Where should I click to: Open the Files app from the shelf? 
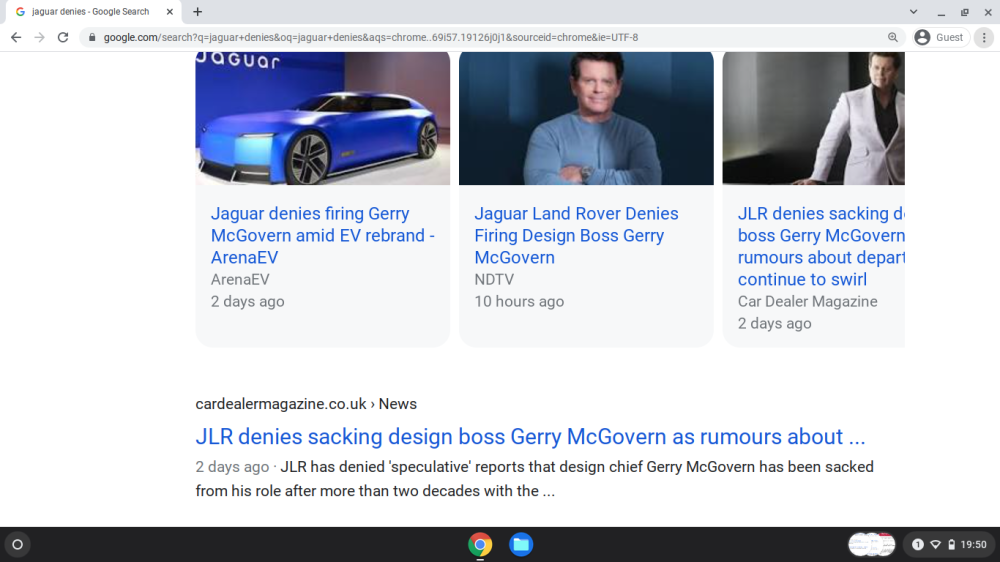click(x=521, y=545)
